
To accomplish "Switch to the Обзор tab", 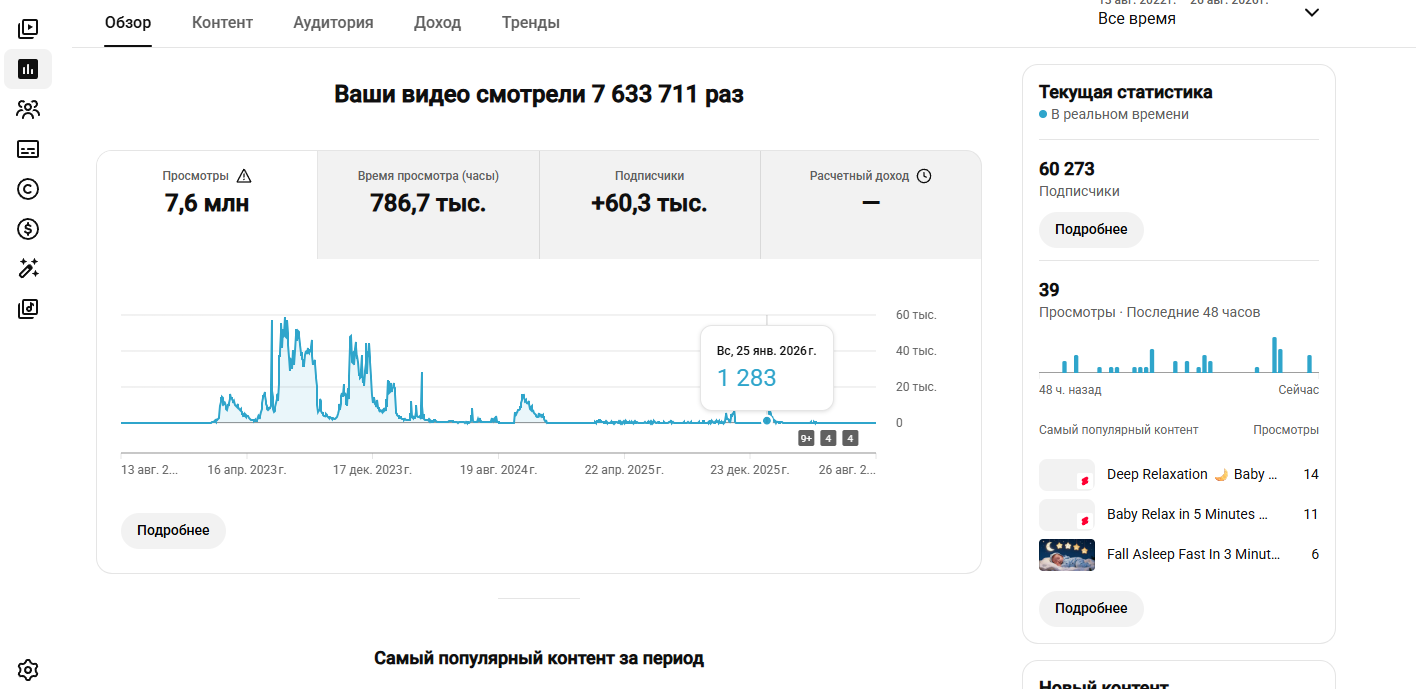I will point(128,22).
